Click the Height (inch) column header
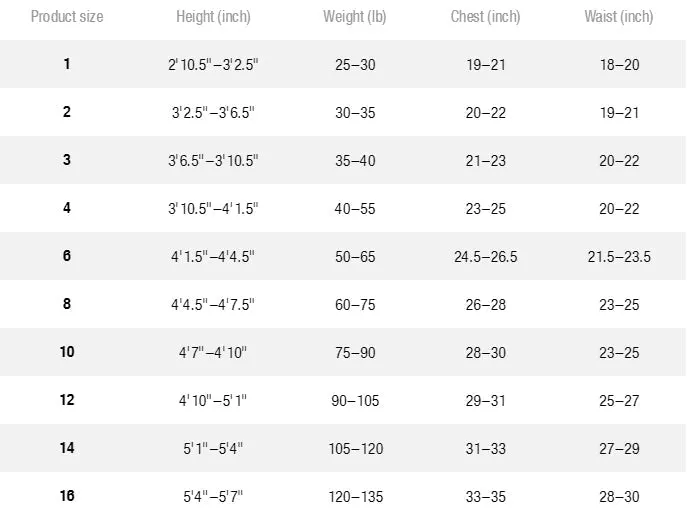The height and width of the screenshot is (523, 687). pyautogui.click(x=213, y=17)
